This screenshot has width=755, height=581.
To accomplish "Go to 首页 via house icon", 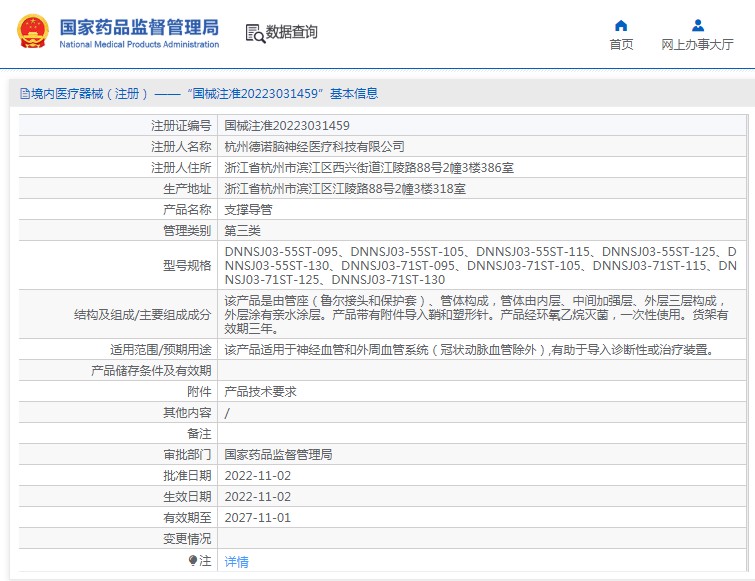I will [x=621, y=25].
